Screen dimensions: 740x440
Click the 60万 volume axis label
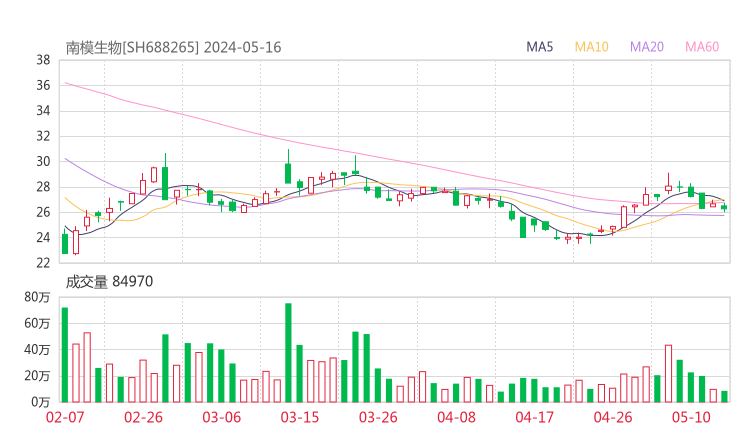tap(37, 323)
